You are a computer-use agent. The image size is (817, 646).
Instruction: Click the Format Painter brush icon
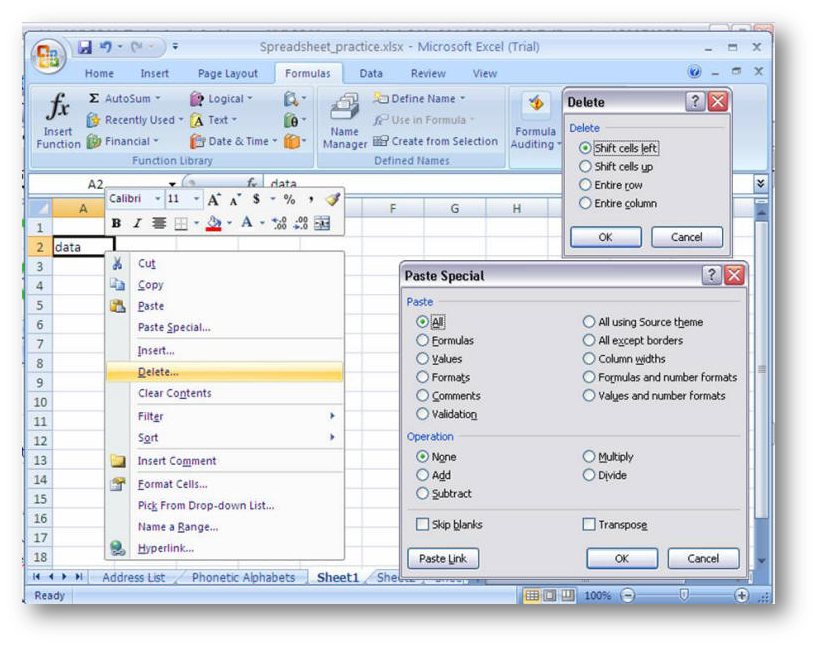coord(331,199)
